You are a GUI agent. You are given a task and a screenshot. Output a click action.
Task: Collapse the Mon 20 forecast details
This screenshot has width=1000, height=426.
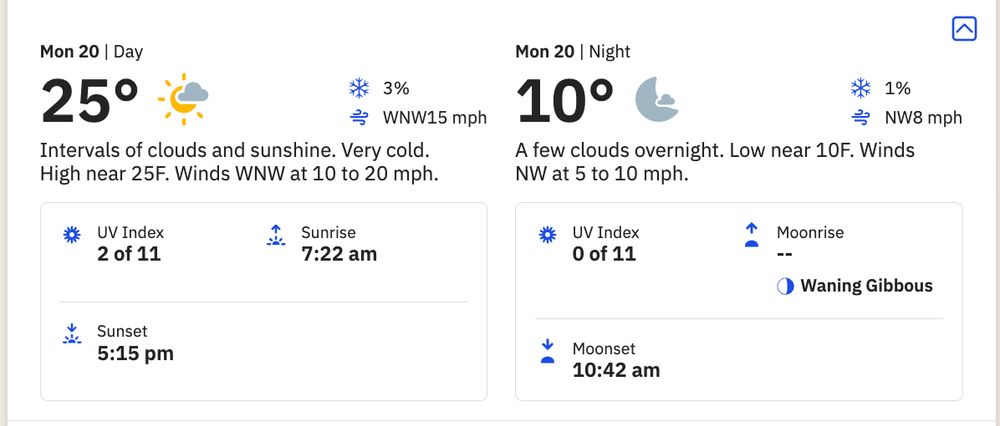tap(963, 29)
